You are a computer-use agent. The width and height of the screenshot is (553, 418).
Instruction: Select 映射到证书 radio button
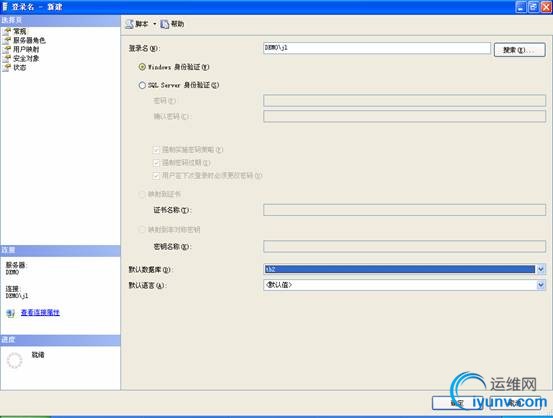[142, 194]
